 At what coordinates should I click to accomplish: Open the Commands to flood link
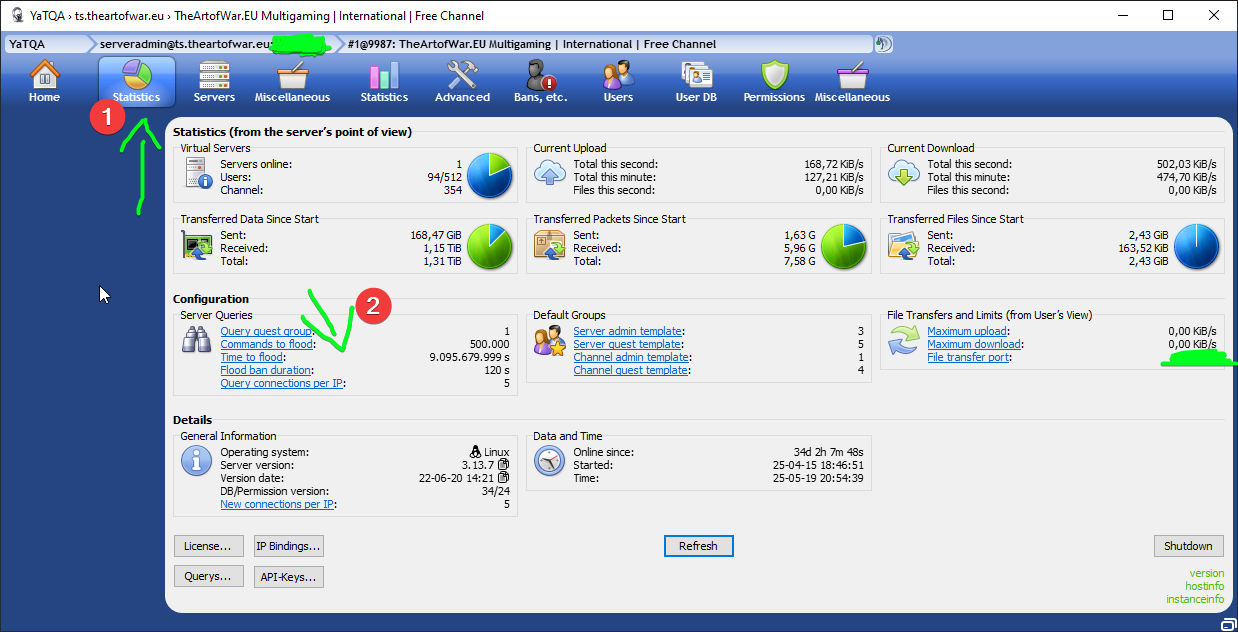point(267,344)
